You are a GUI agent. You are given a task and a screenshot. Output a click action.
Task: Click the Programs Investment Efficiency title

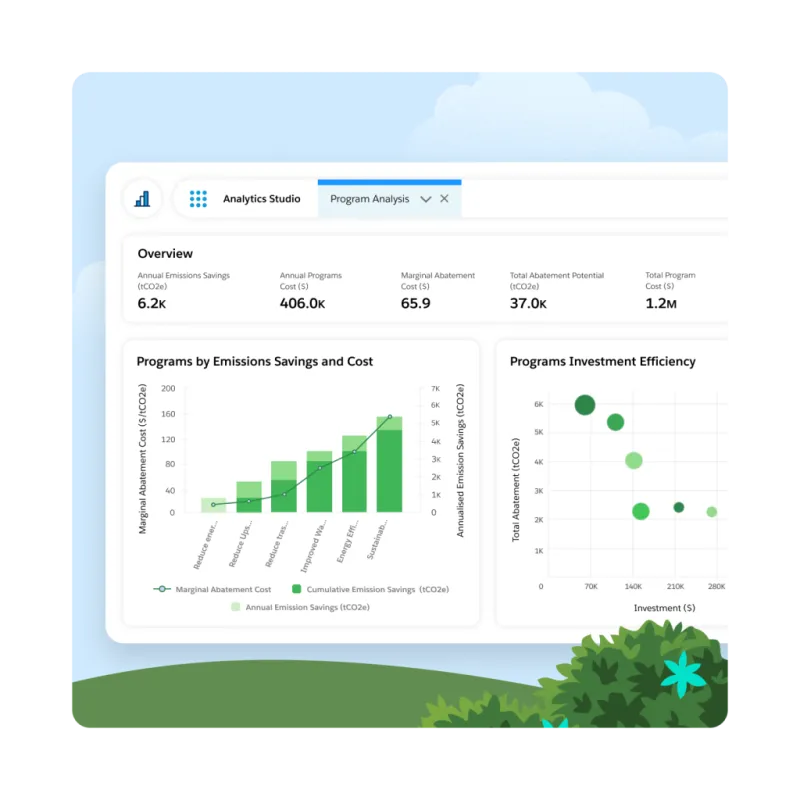point(603,361)
